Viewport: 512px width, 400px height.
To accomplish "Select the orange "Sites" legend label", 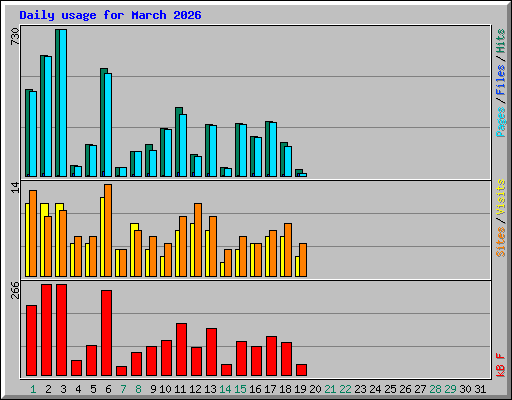I will click(500, 242).
